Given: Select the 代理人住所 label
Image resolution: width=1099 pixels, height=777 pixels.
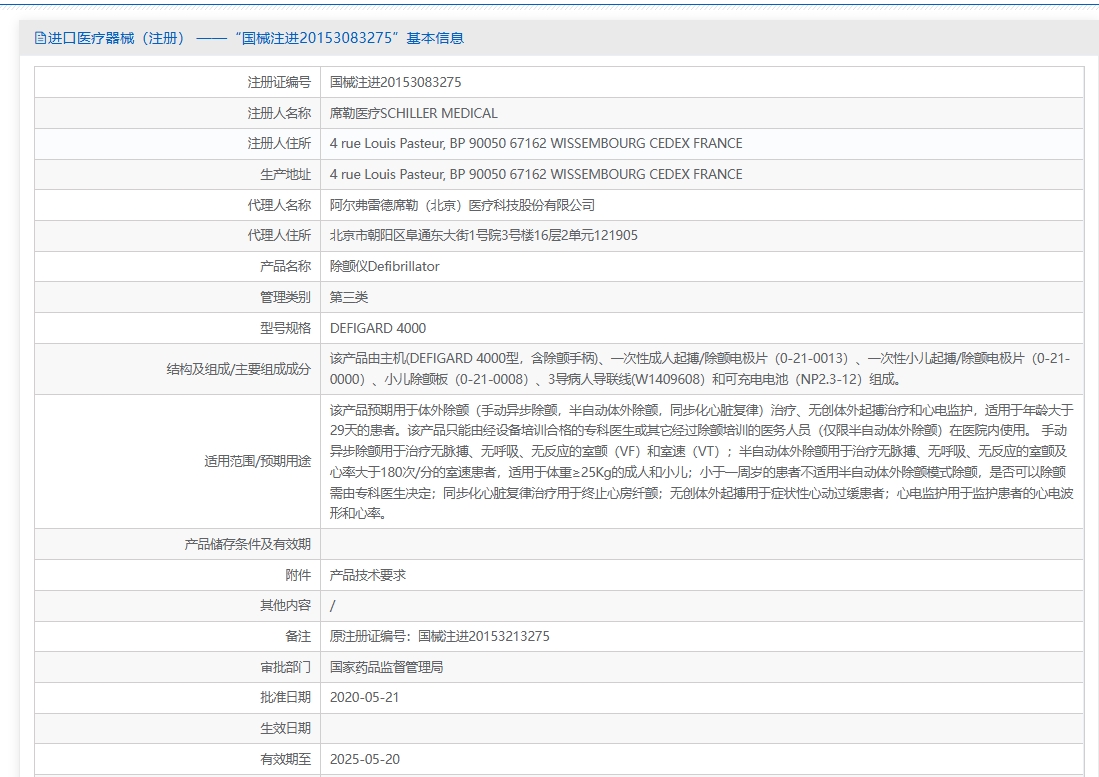Looking at the screenshot, I should point(279,235).
